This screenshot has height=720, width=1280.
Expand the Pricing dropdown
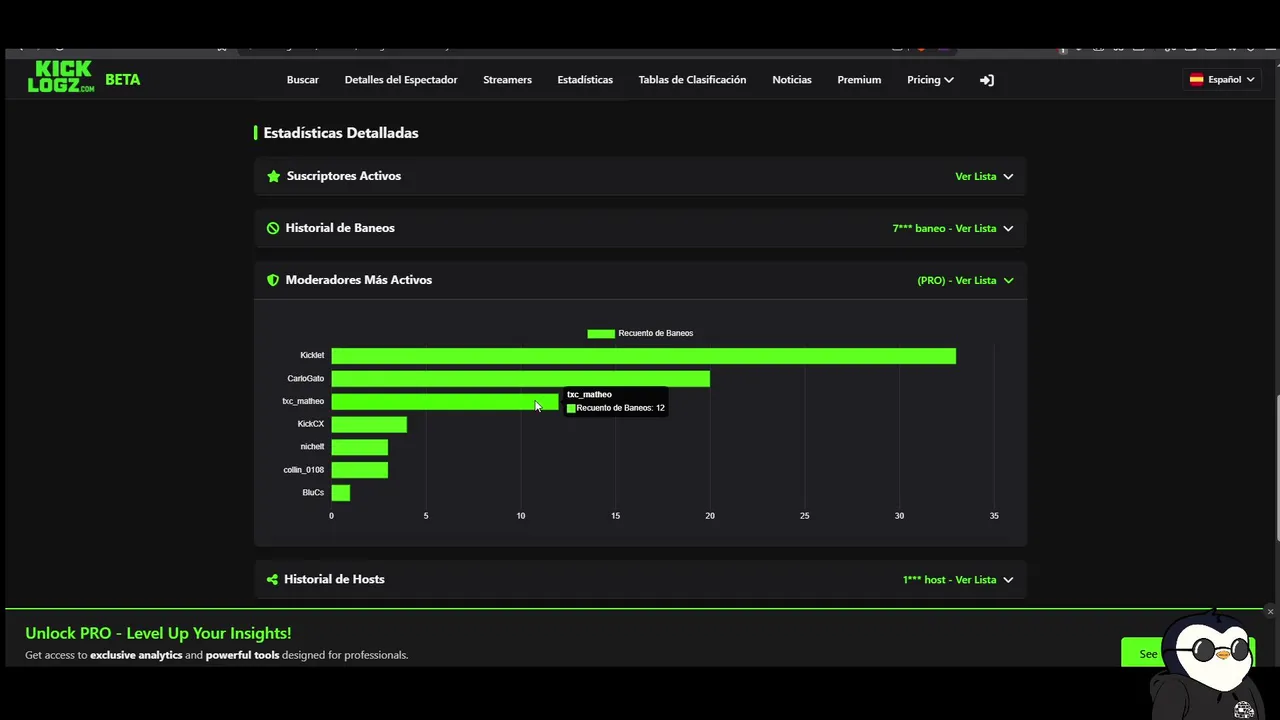coord(930,80)
